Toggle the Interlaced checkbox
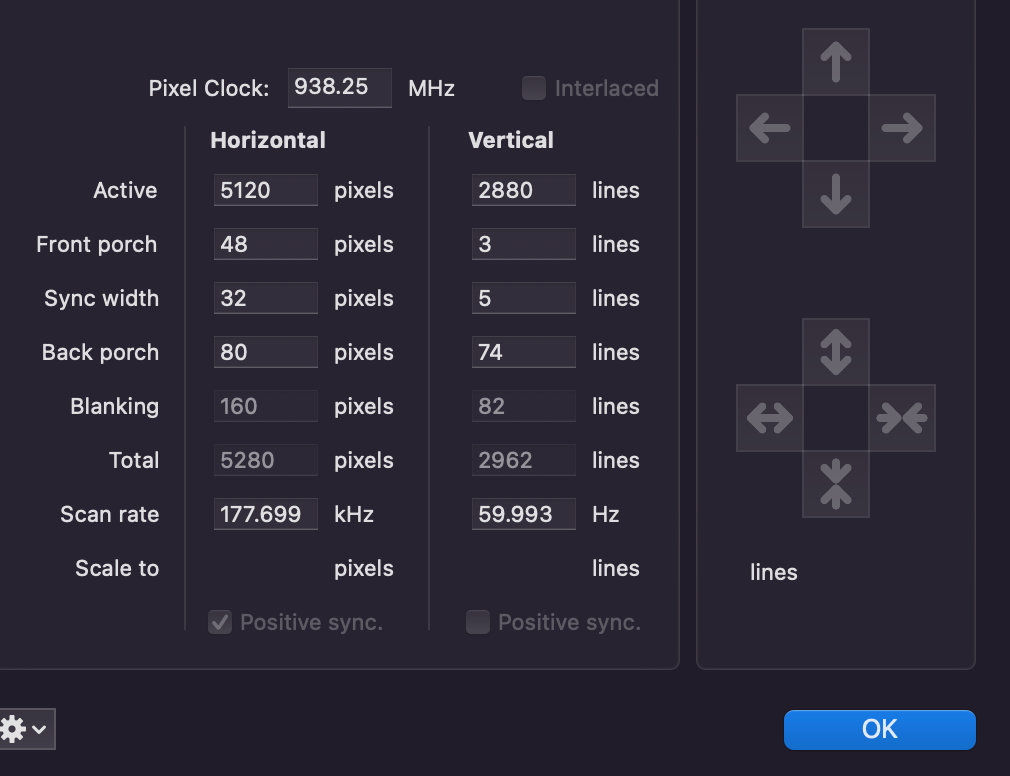 (x=533, y=88)
